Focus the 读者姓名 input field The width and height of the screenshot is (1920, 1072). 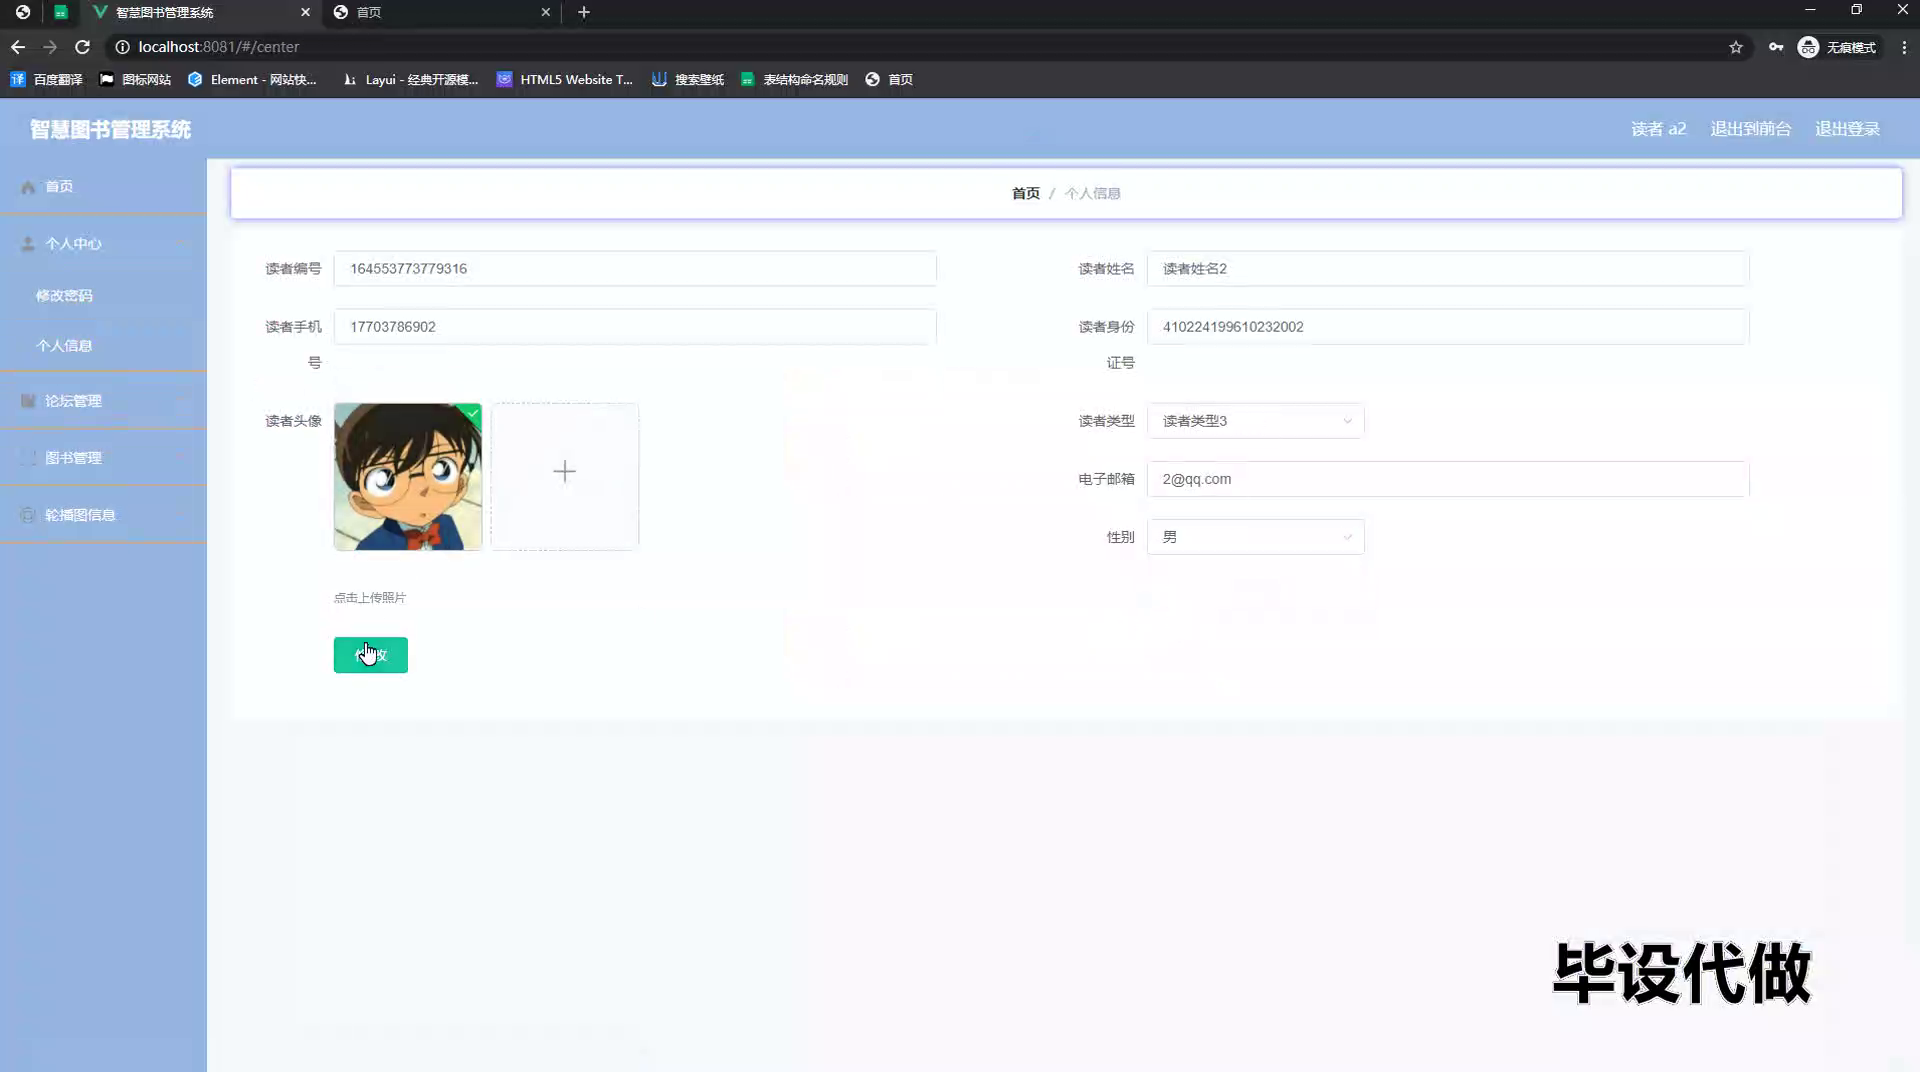click(x=1448, y=269)
